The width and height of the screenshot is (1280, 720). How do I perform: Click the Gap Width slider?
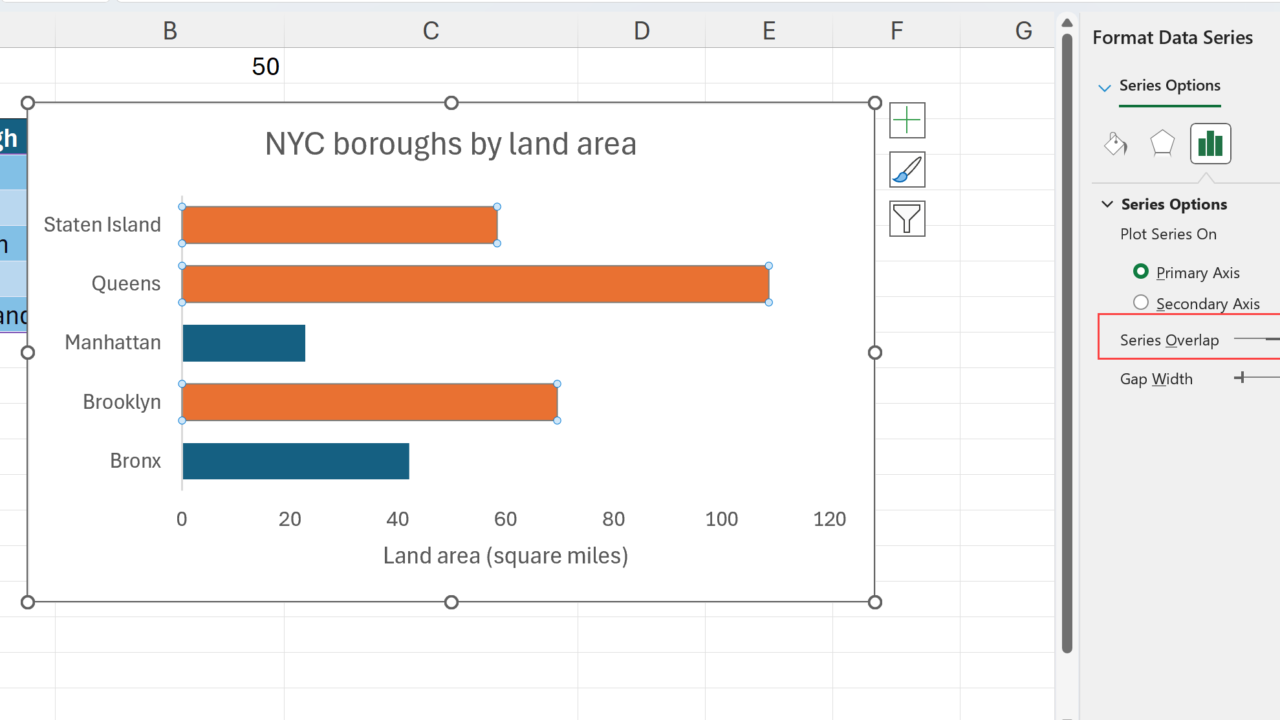click(x=1257, y=378)
